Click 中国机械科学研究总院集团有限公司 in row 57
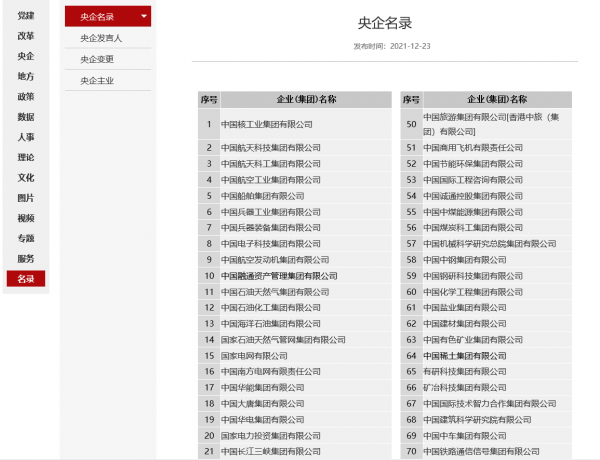600x460 pixels. click(490, 244)
